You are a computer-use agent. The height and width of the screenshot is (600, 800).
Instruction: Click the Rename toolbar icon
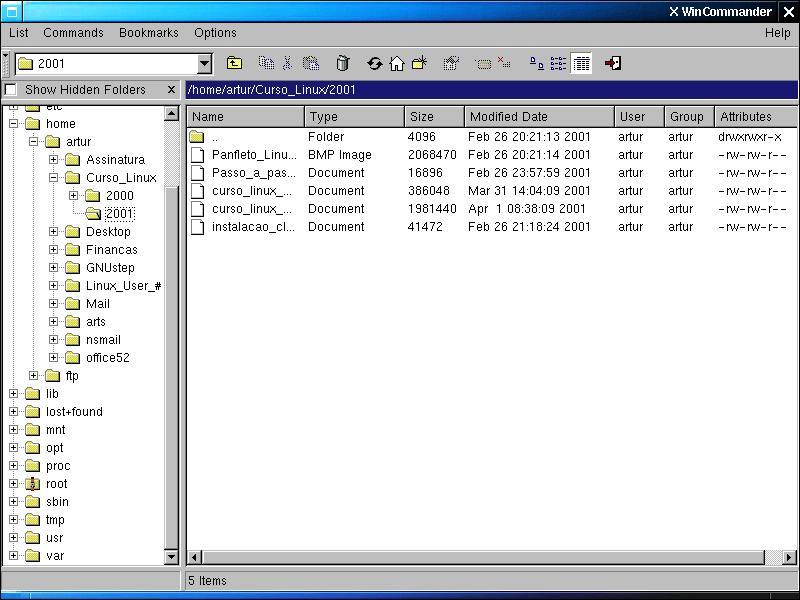coord(483,64)
